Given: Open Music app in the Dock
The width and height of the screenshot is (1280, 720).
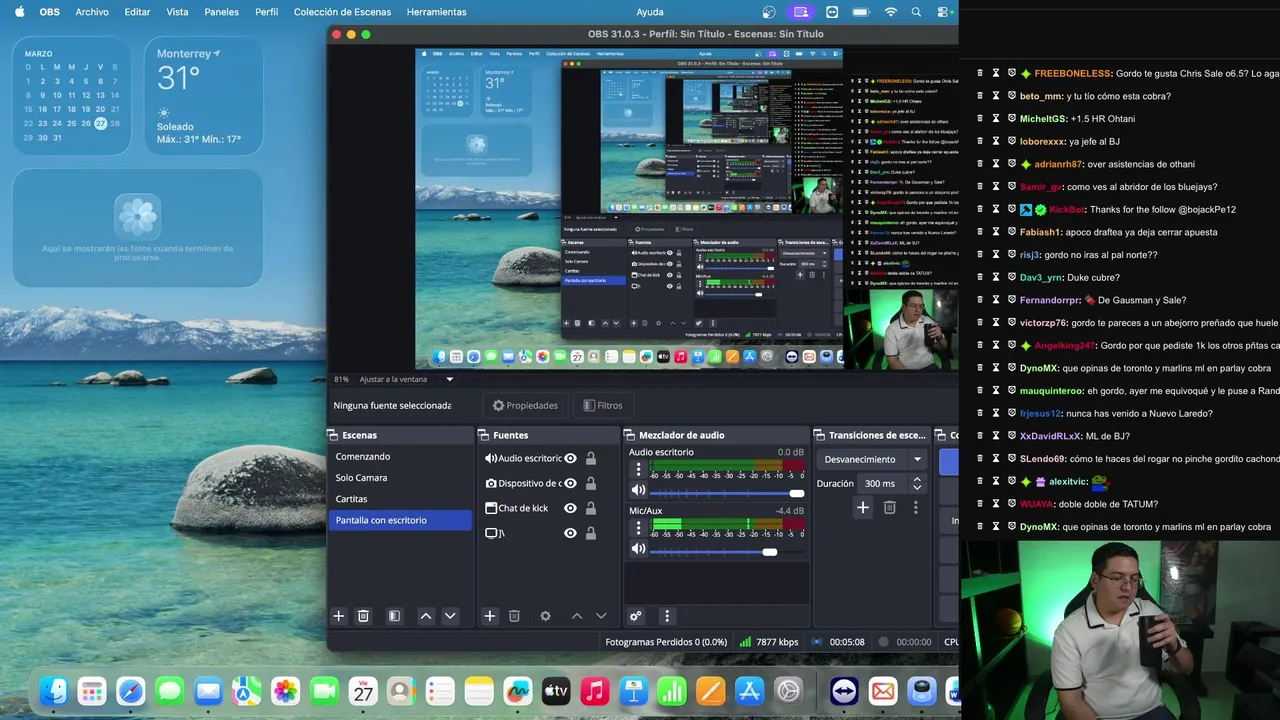Looking at the screenshot, I should tap(595, 690).
